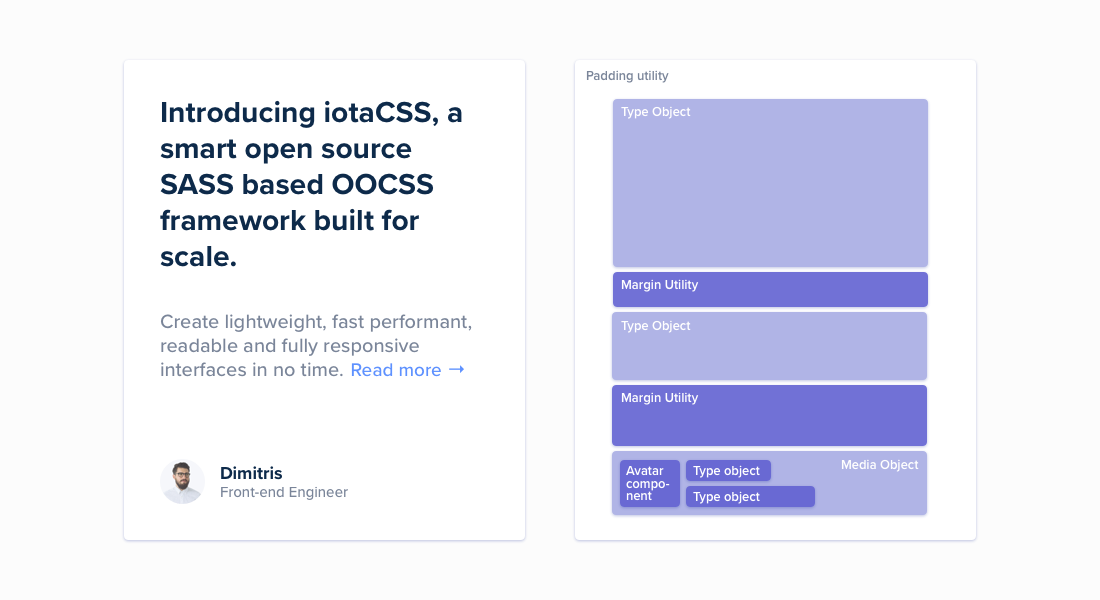Click the upper Type object chip inside Media Object

(728, 470)
